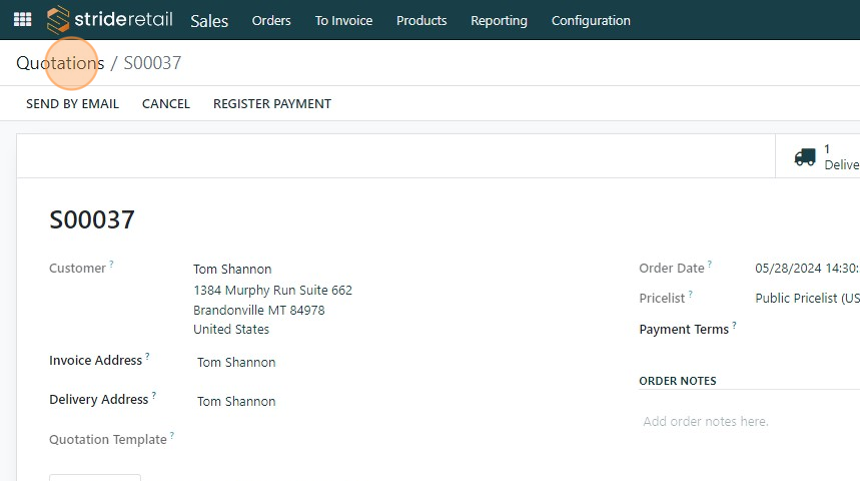Click the Strideretail logo
Screen dimensions: 860x481
pos(110,20)
